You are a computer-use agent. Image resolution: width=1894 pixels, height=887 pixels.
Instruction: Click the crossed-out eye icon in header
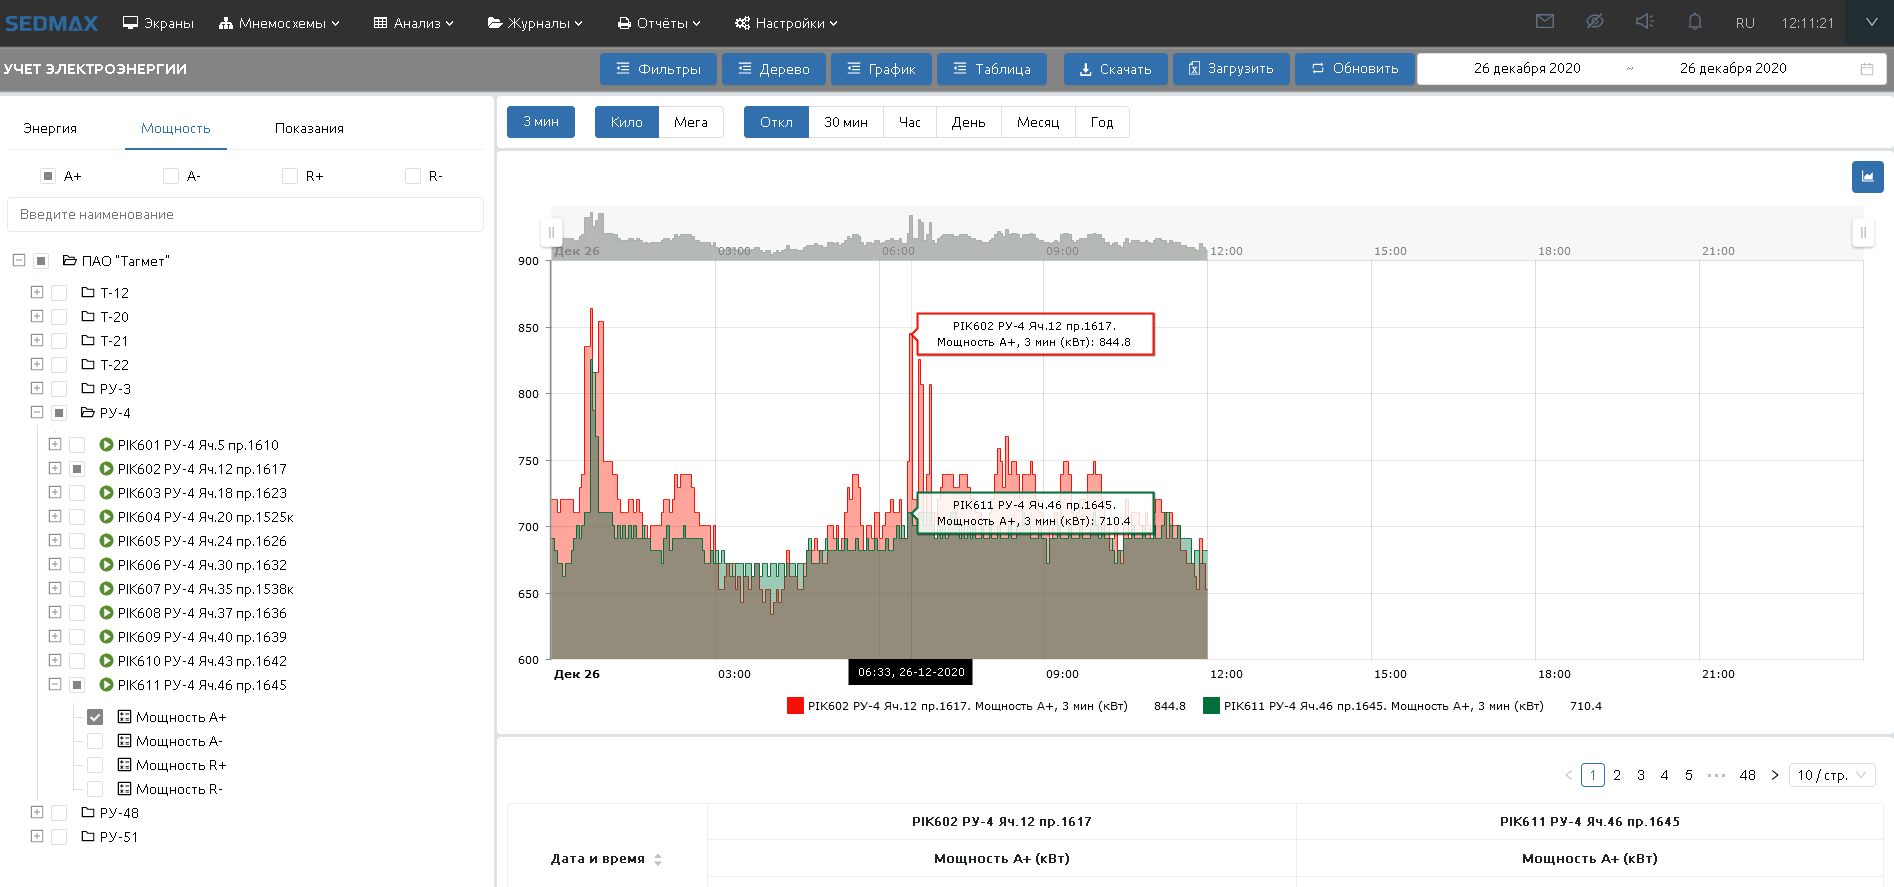pos(1595,22)
